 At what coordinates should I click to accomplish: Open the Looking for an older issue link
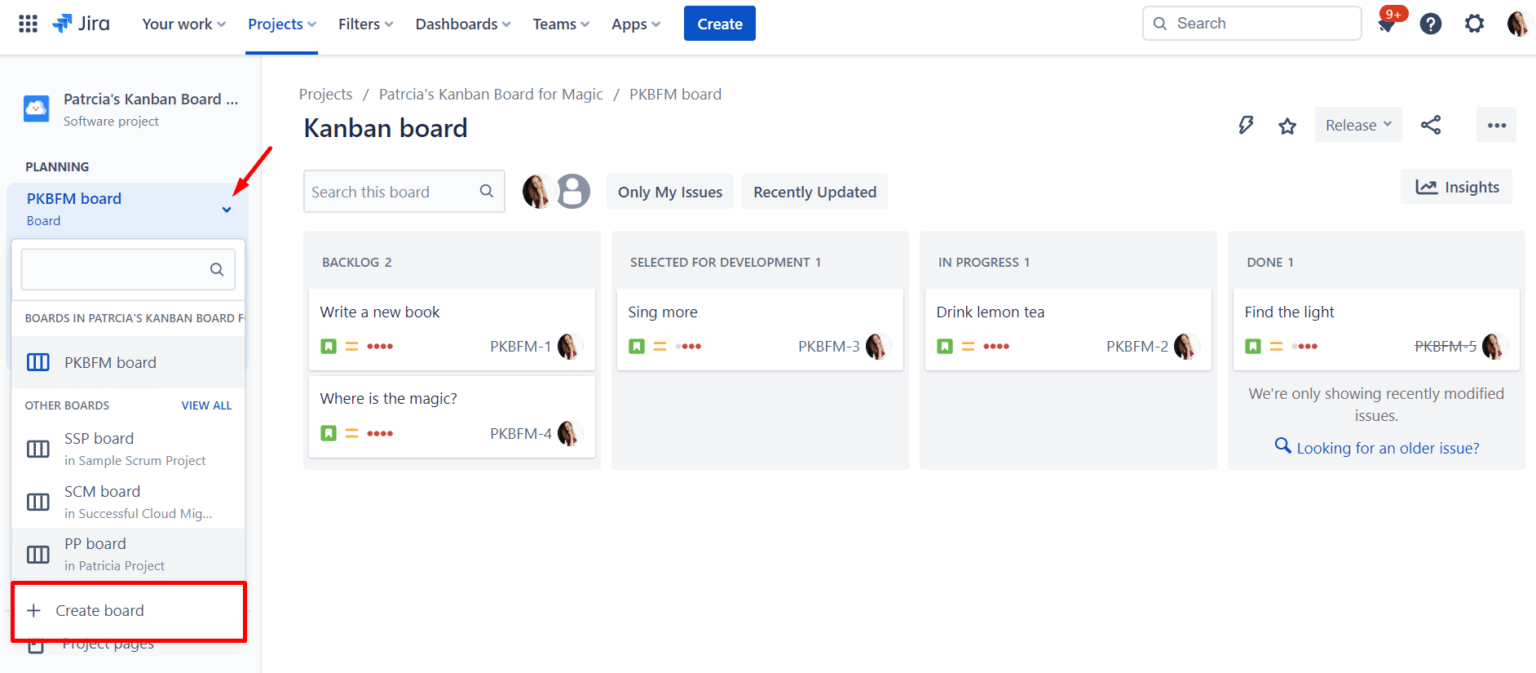[x=1386, y=447]
